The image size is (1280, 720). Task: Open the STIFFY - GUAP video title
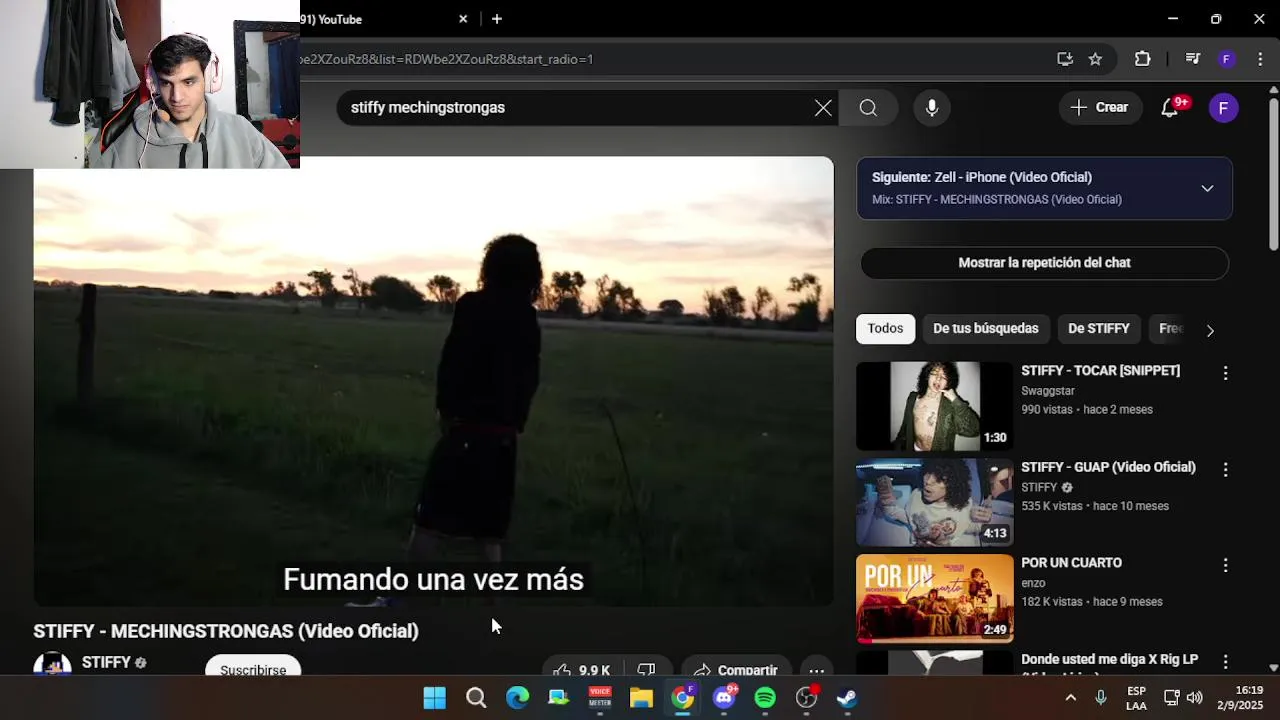(1108, 467)
